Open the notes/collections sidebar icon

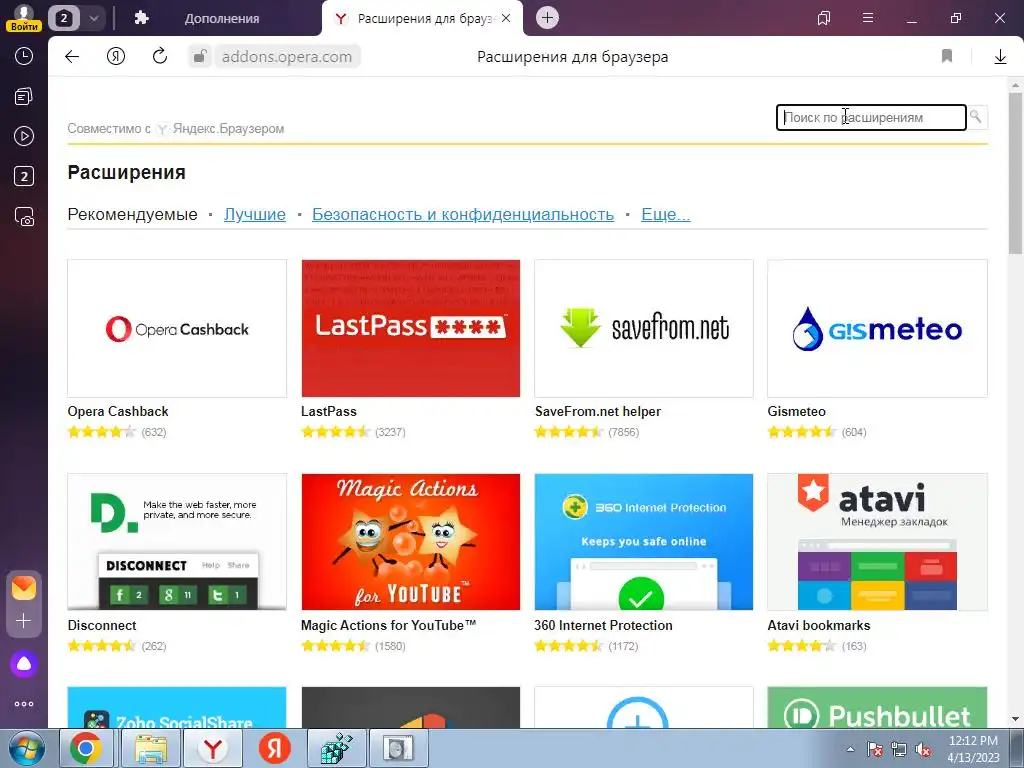(24, 97)
